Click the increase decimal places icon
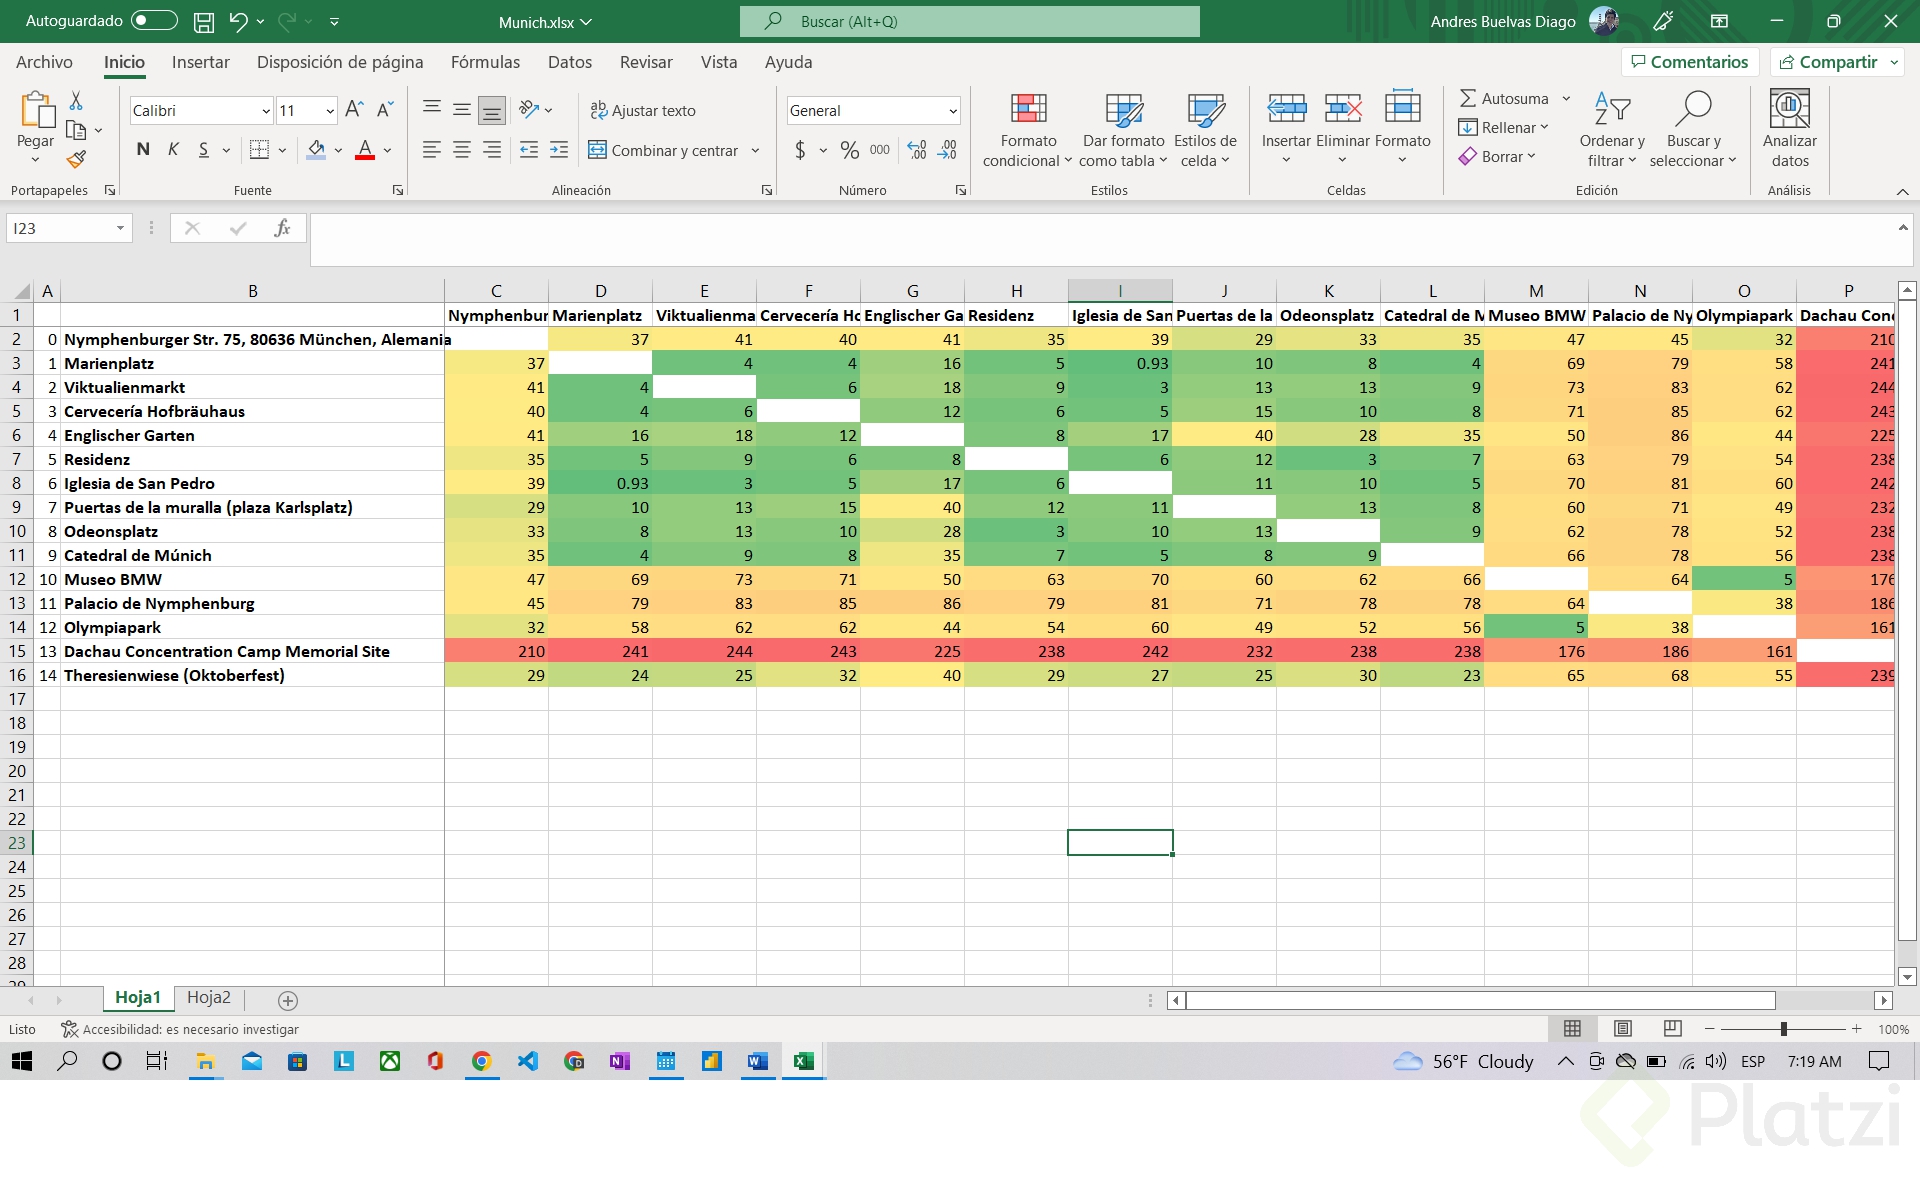Image resolution: width=1920 pixels, height=1179 pixels. 916,150
